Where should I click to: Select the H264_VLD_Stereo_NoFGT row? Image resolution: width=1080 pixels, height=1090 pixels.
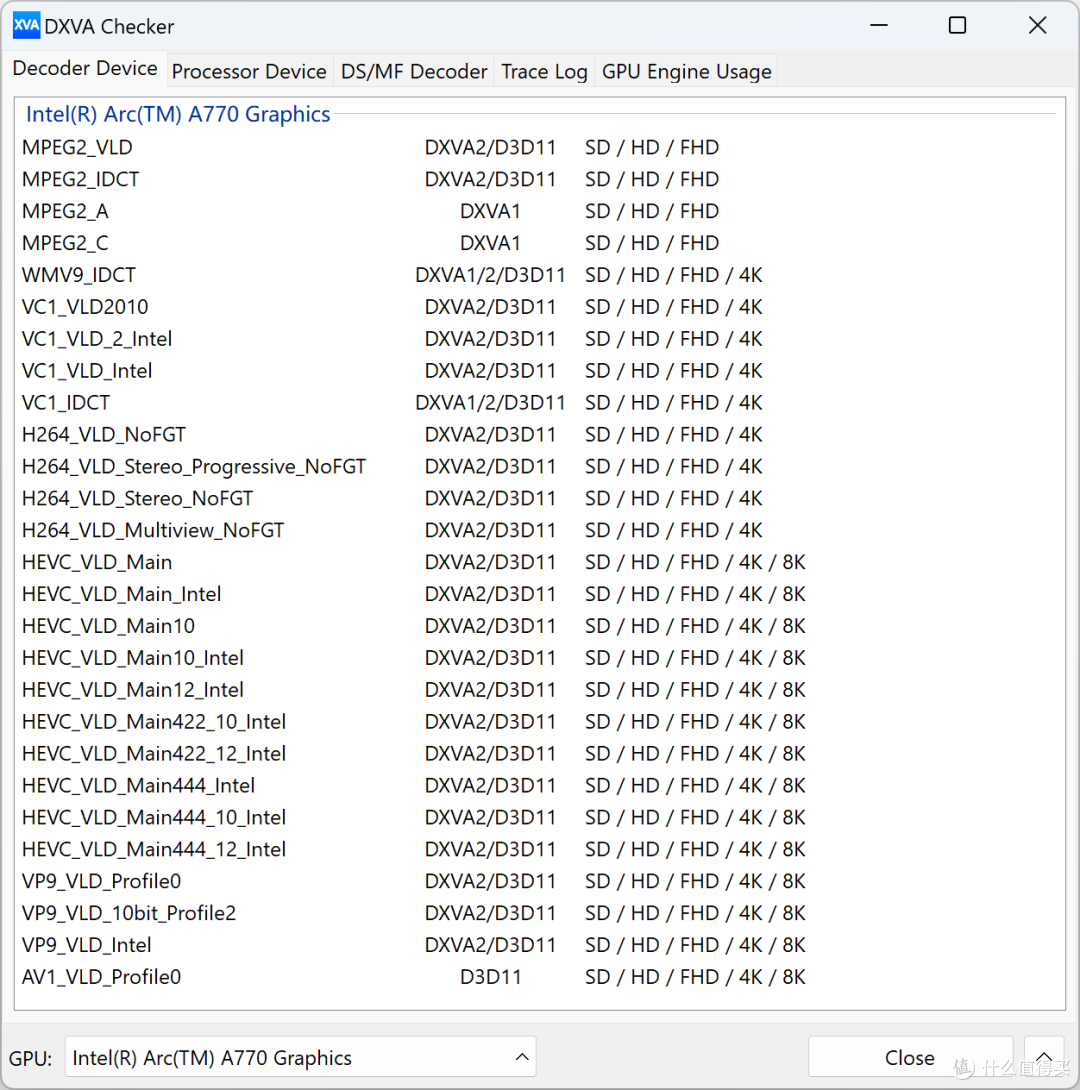(x=539, y=499)
